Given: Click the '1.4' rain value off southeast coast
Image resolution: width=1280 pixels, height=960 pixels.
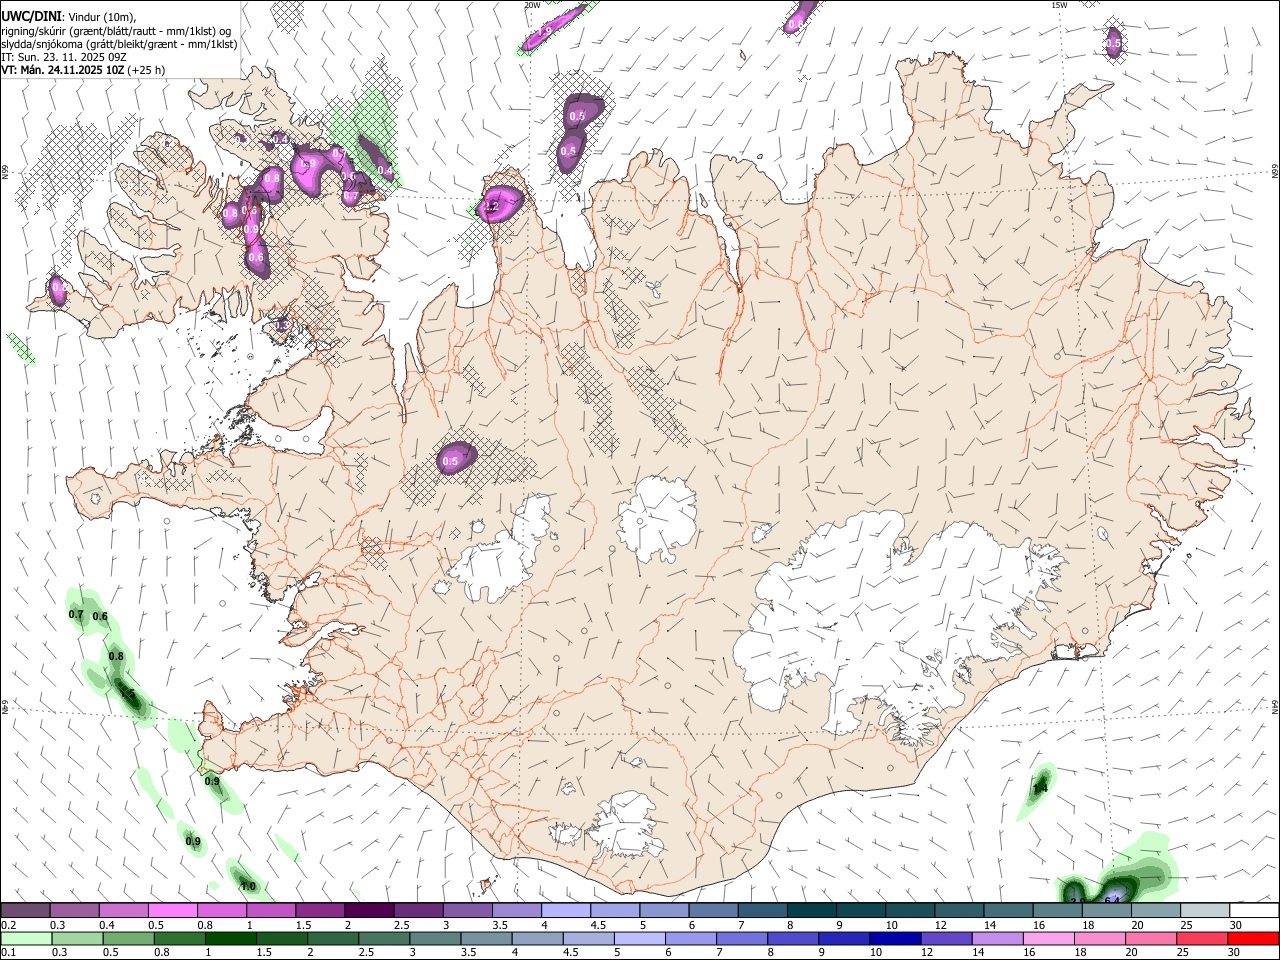Looking at the screenshot, I should tap(1040, 789).
